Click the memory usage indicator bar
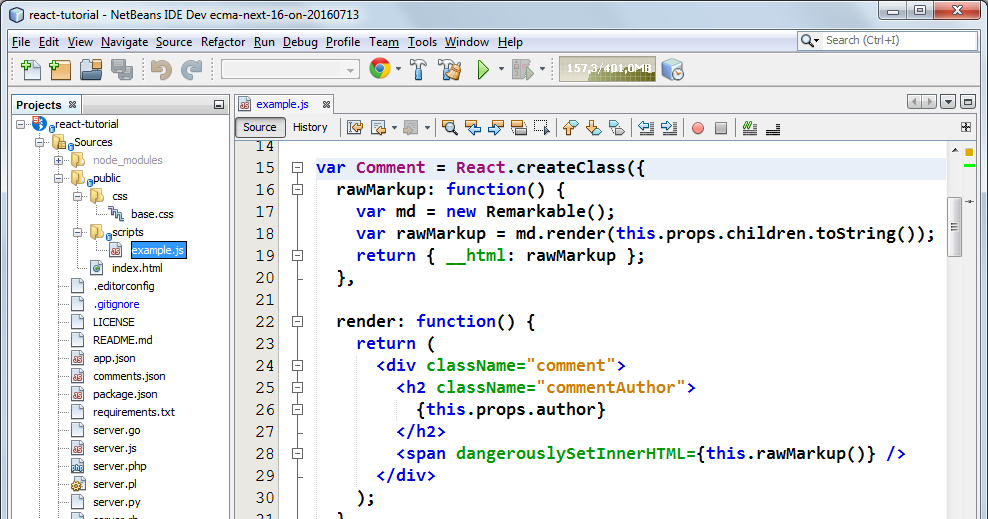This screenshot has height=519, width=988. pos(607,69)
